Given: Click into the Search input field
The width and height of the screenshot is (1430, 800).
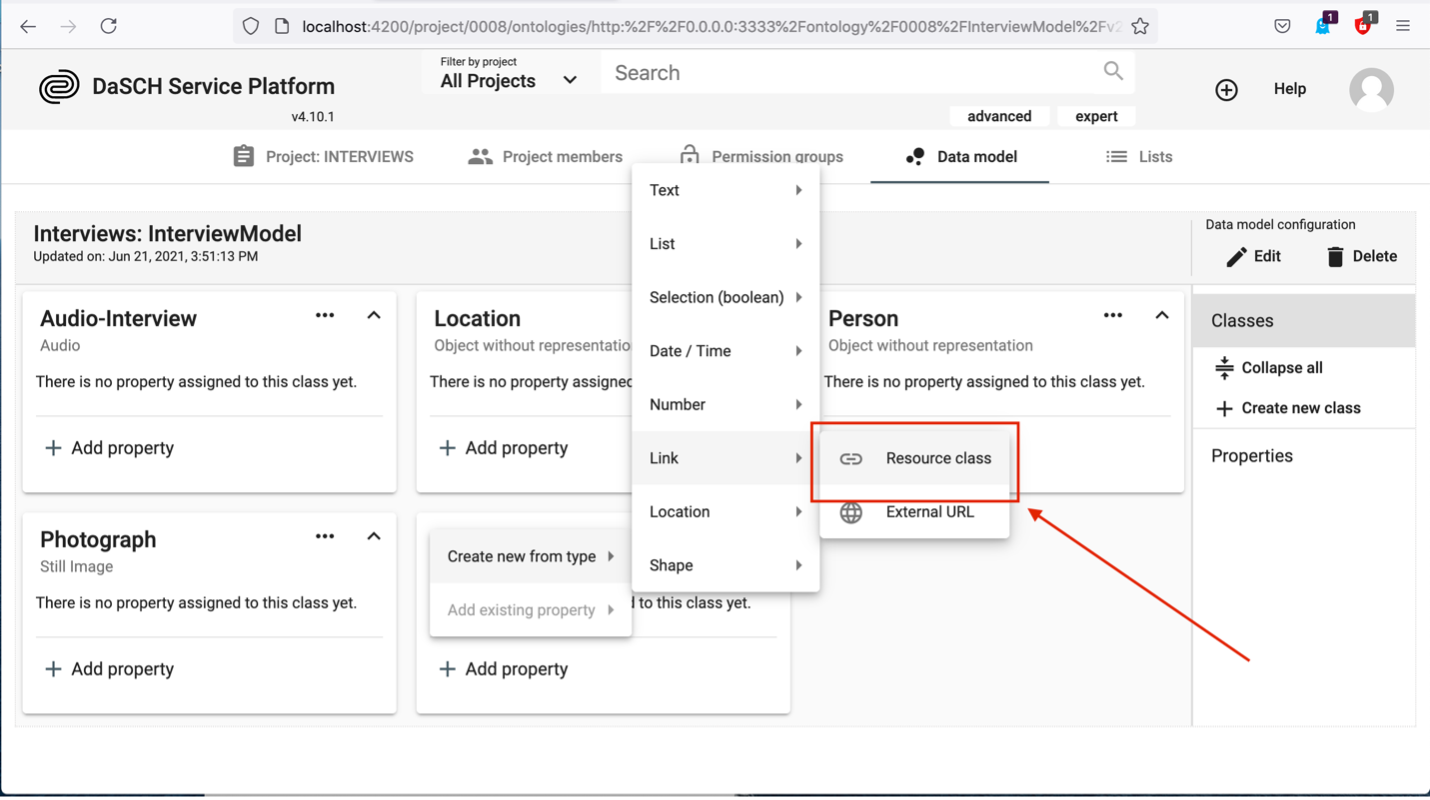Looking at the screenshot, I should pos(850,73).
